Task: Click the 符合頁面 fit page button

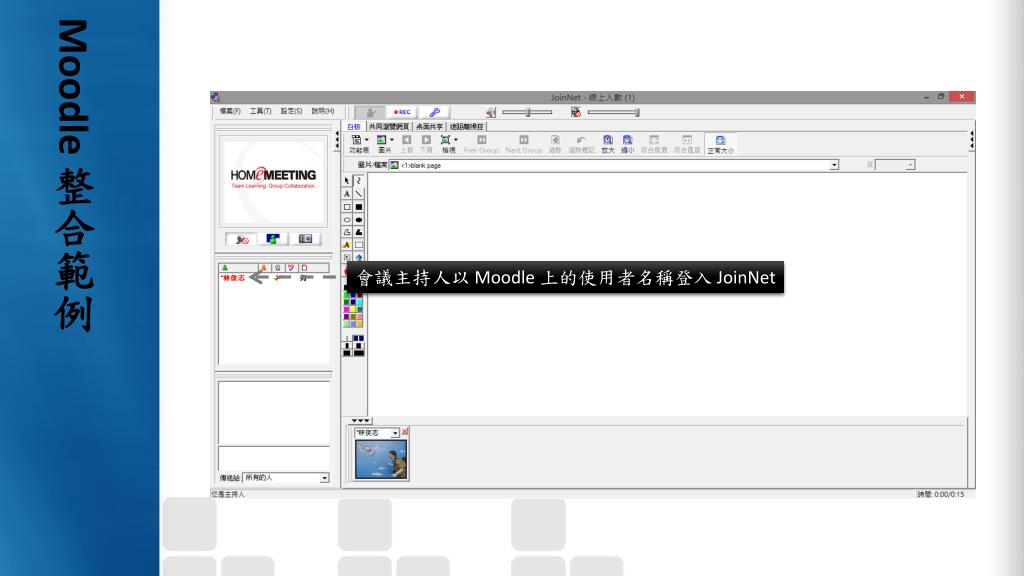Action: click(654, 144)
